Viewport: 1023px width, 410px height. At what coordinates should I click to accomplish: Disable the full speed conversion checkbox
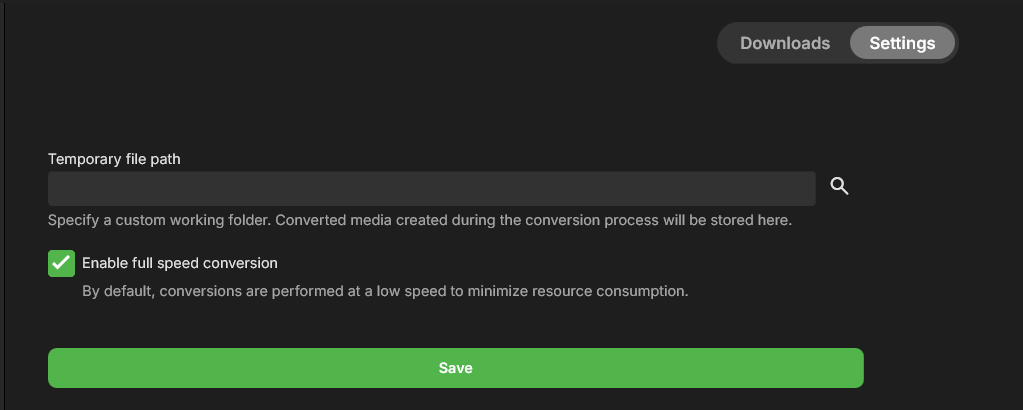(62, 263)
